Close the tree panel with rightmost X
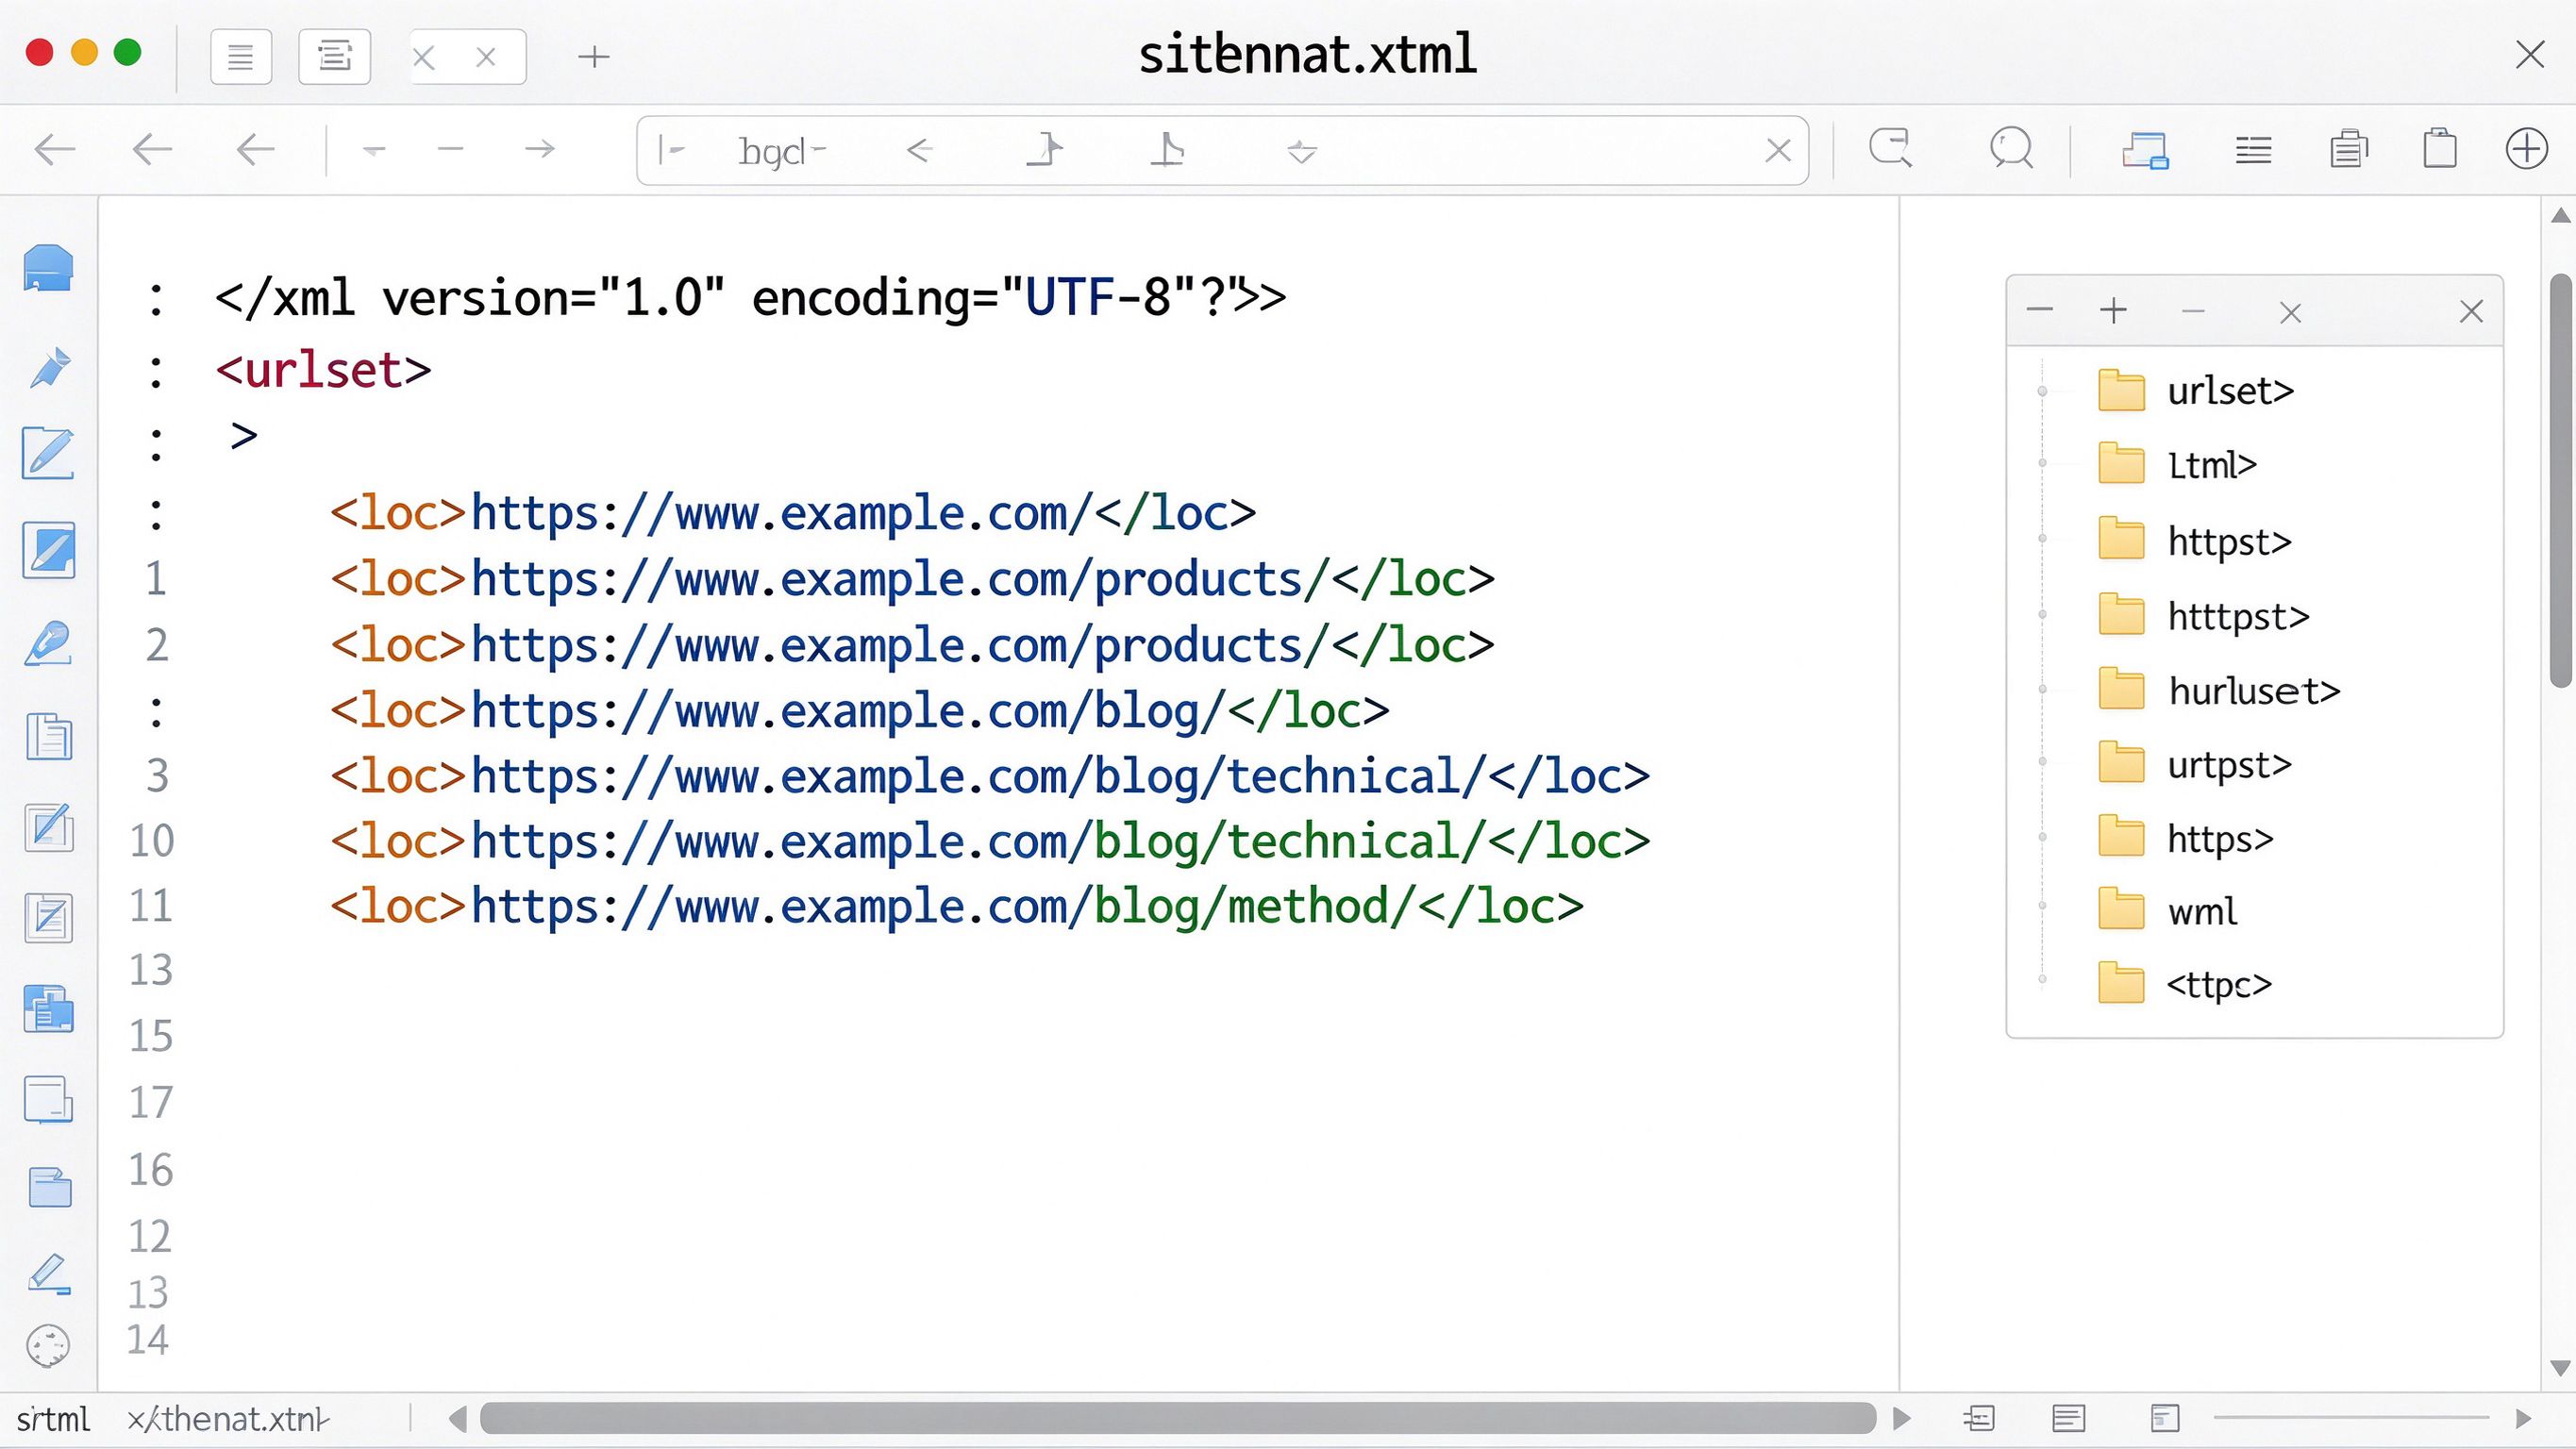Image resolution: width=2576 pixels, height=1449 pixels. point(2471,312)
